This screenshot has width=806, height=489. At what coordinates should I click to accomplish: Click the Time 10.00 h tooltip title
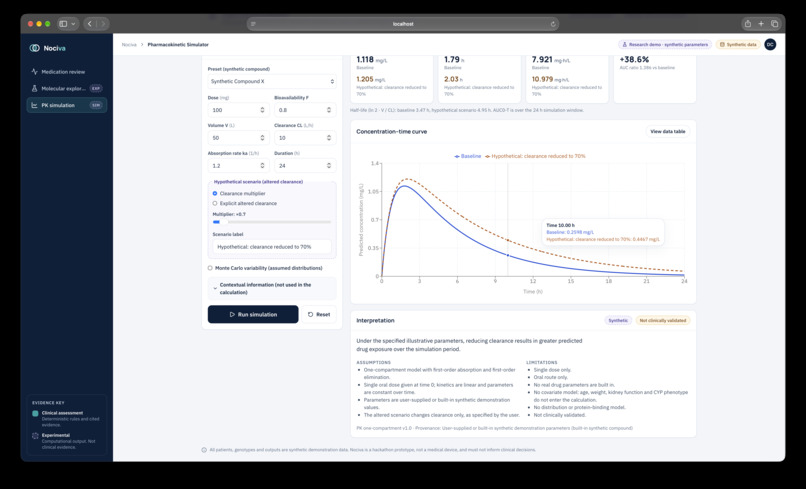coord(560,225)
